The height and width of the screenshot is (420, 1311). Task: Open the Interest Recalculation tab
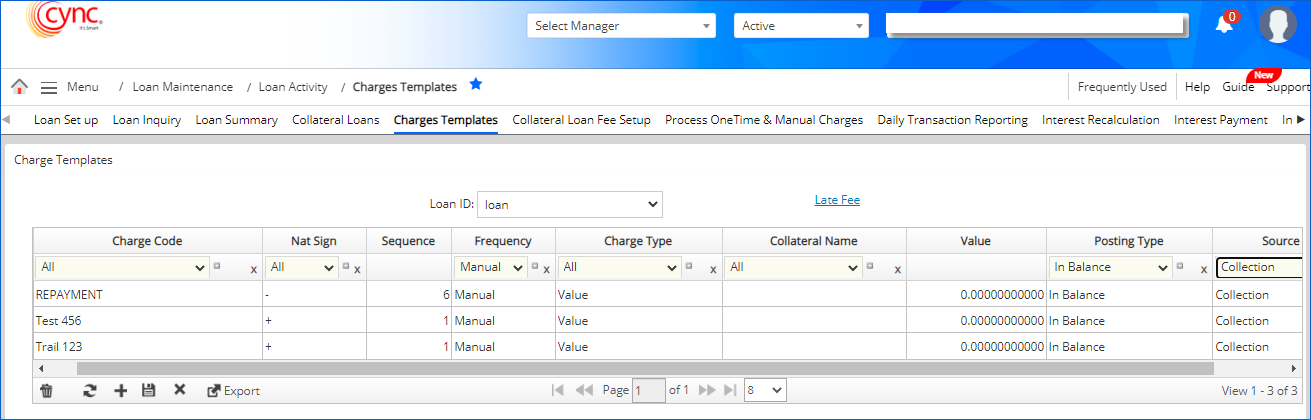click(1100, 120)
